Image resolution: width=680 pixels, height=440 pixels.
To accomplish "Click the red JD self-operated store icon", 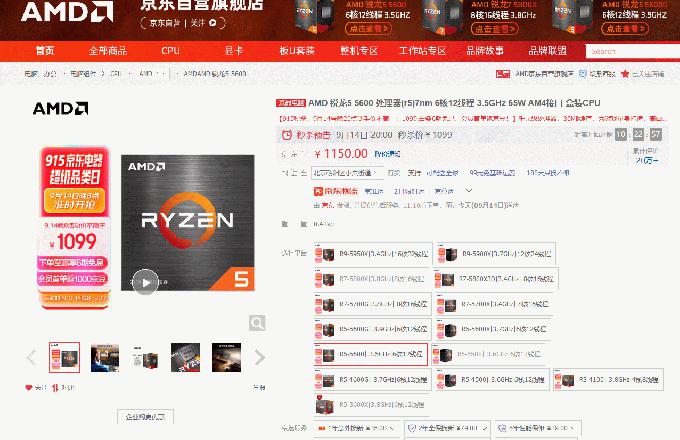I will 503,74.
